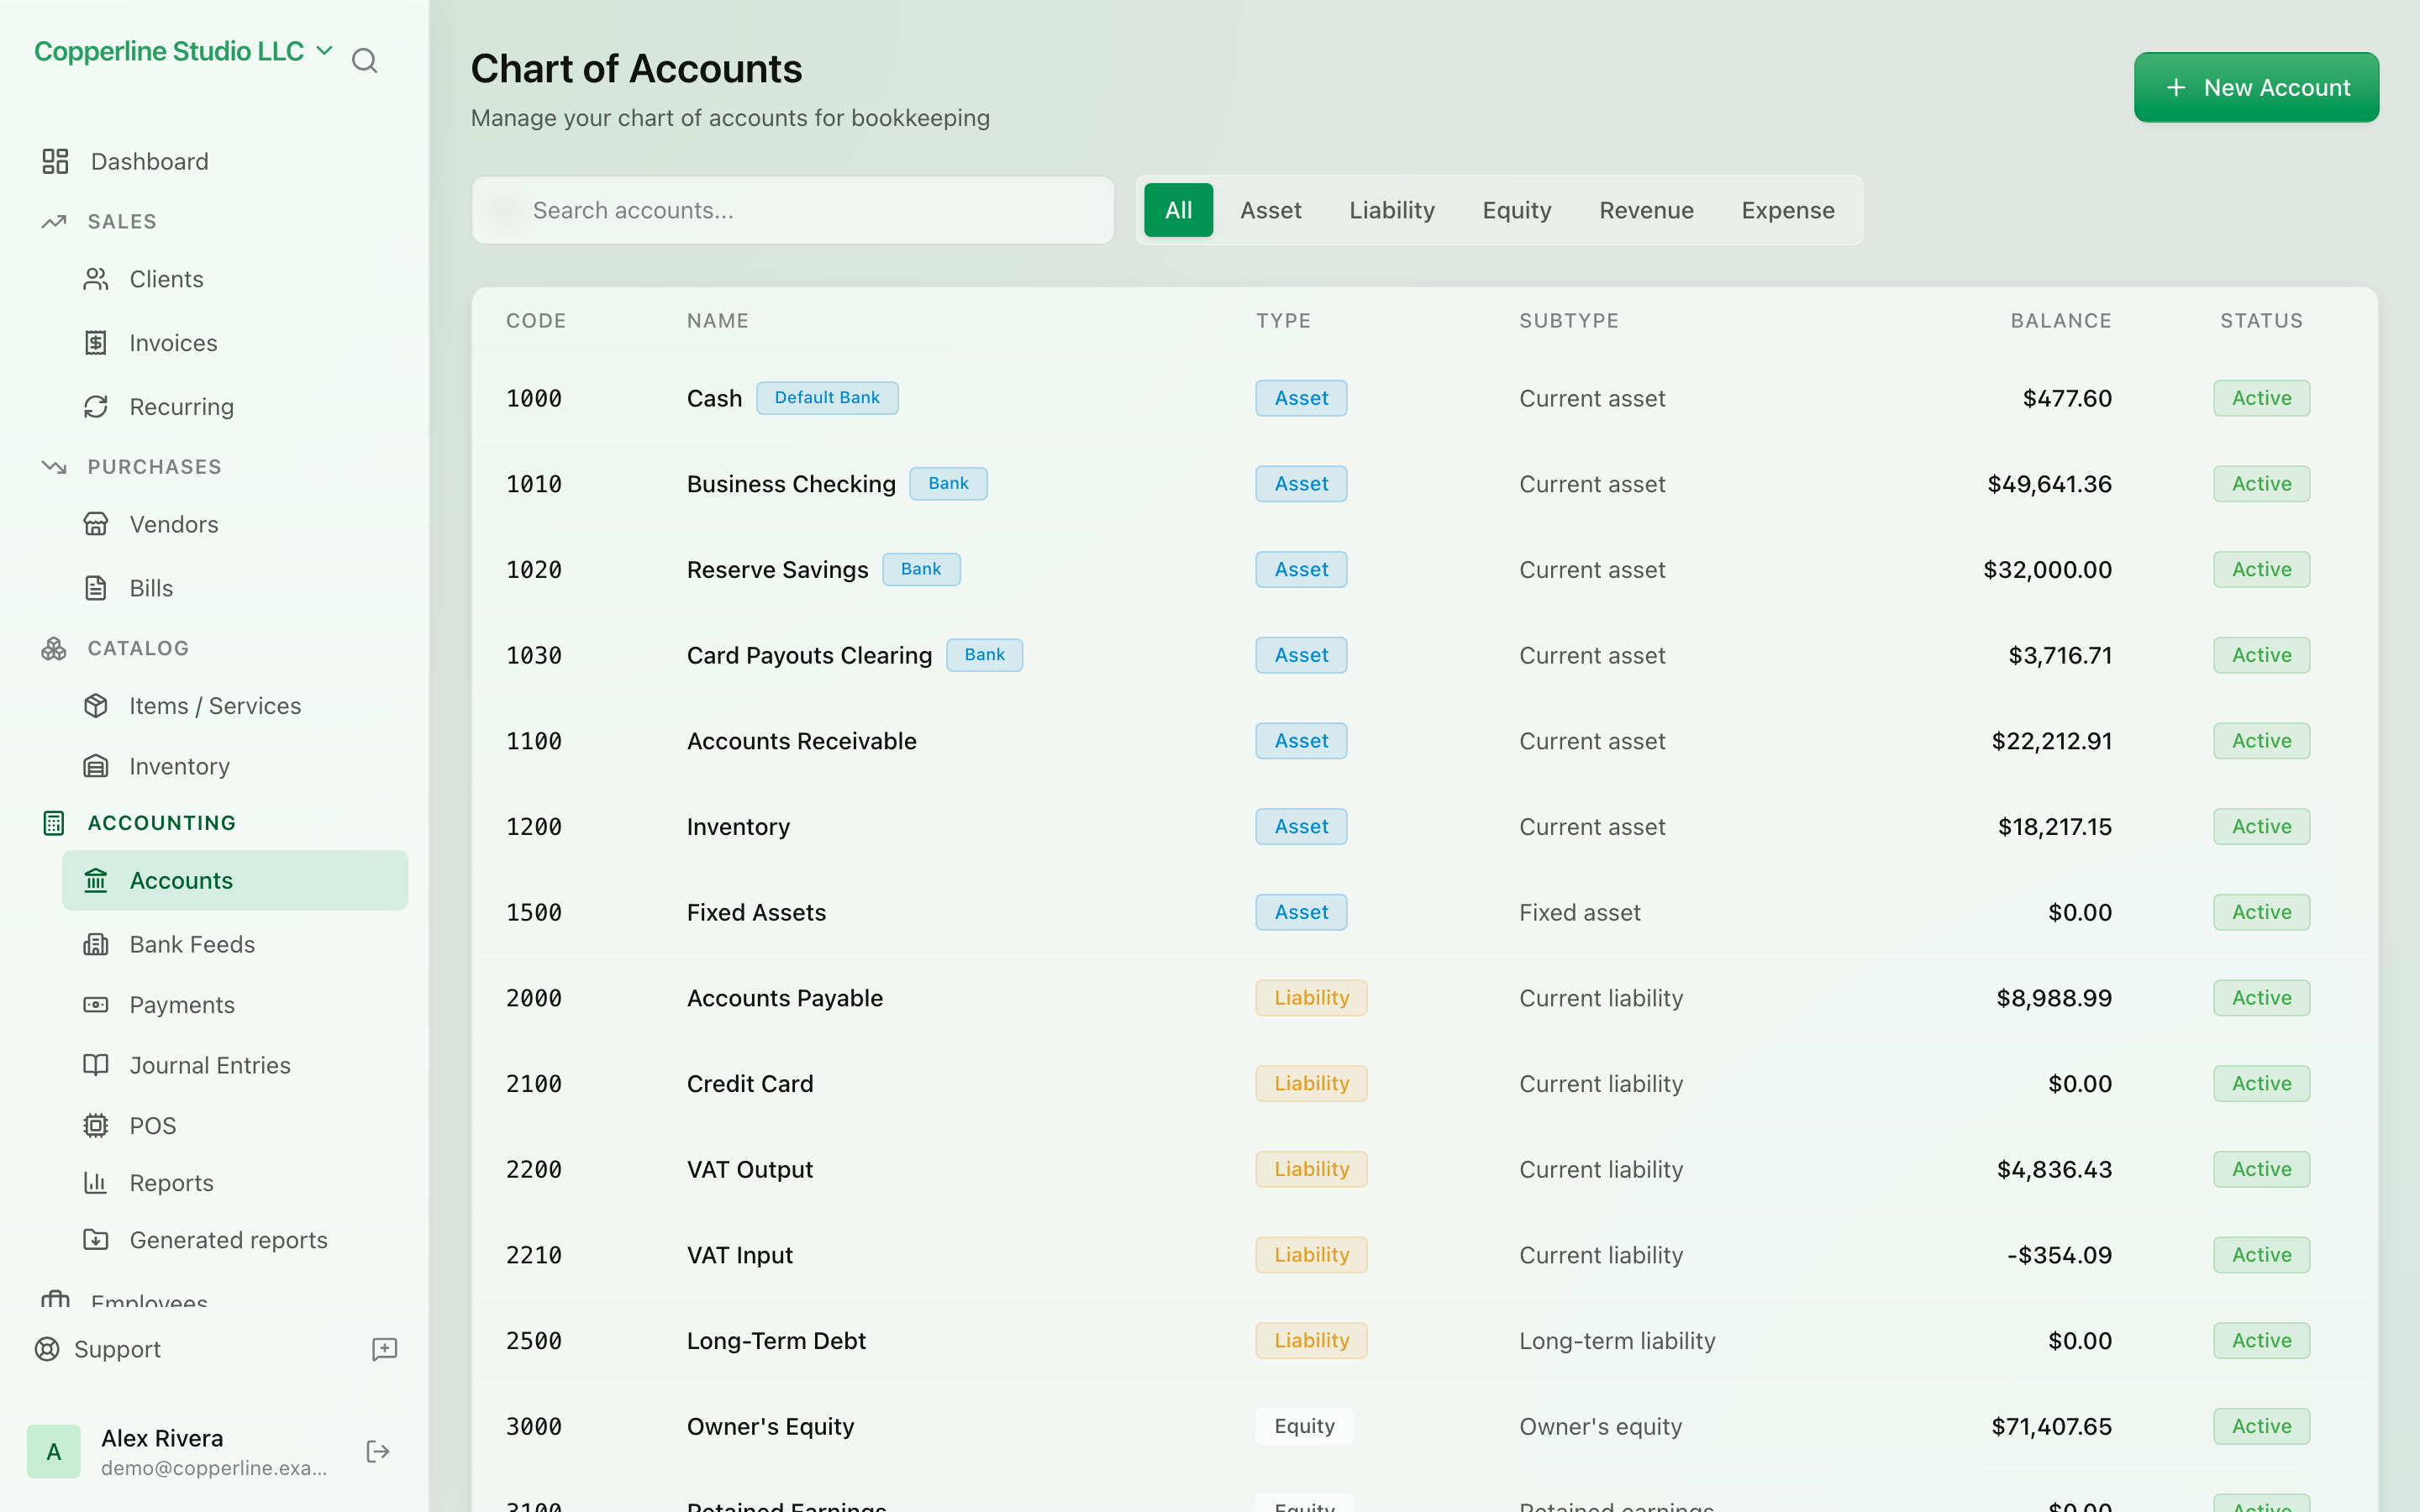The height and width of the screenshot is (1512, 2420).
Task: Click the Fixed asset subtype cell
Action: tap(1579, 912)
